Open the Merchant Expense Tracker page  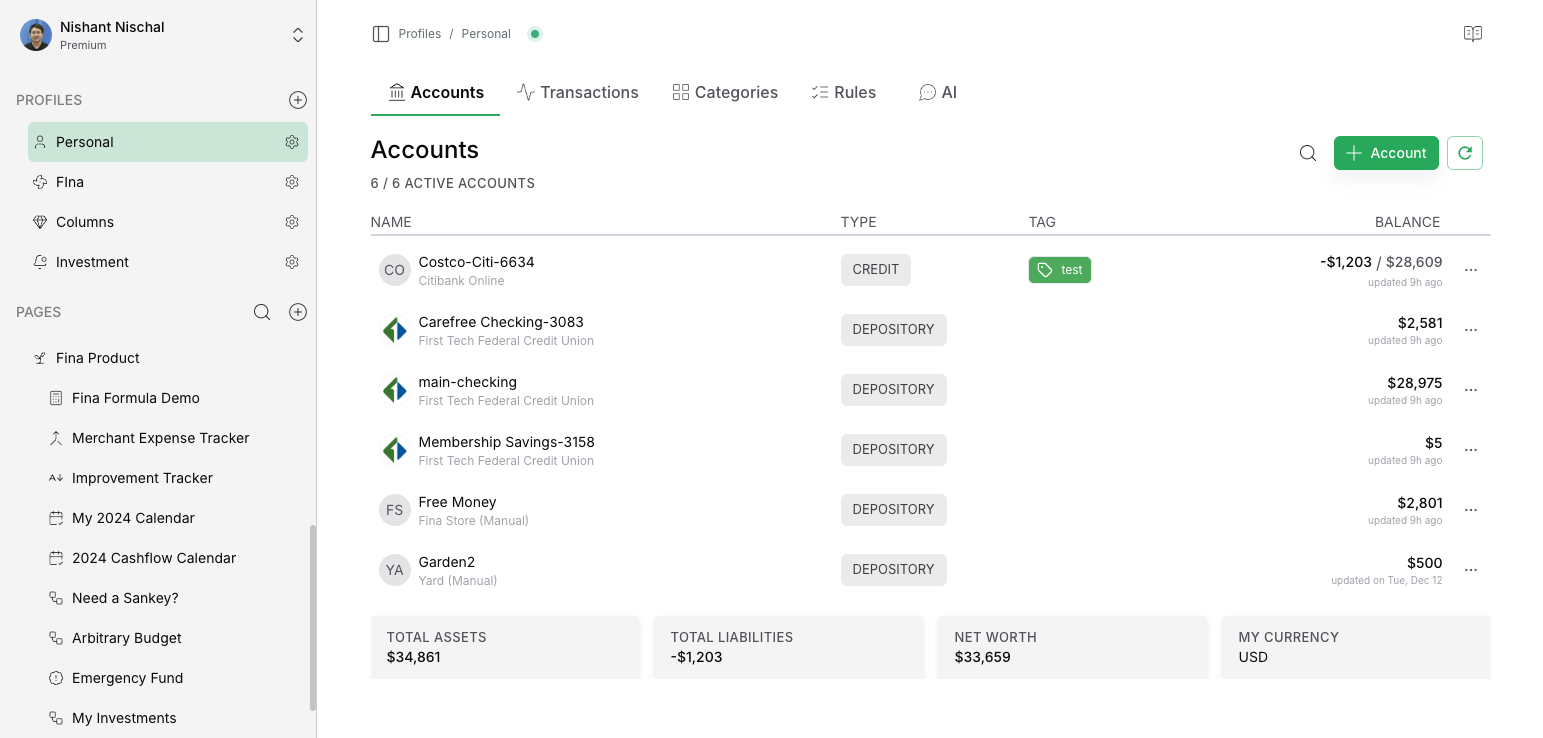point(160,438)
